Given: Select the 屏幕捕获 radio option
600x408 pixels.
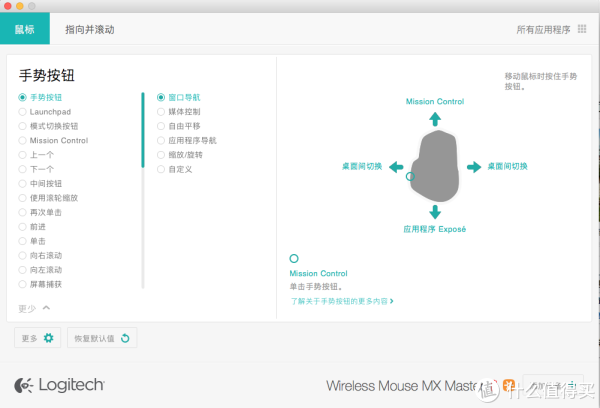Looking at the screenshot, I should tap(22, 284).
